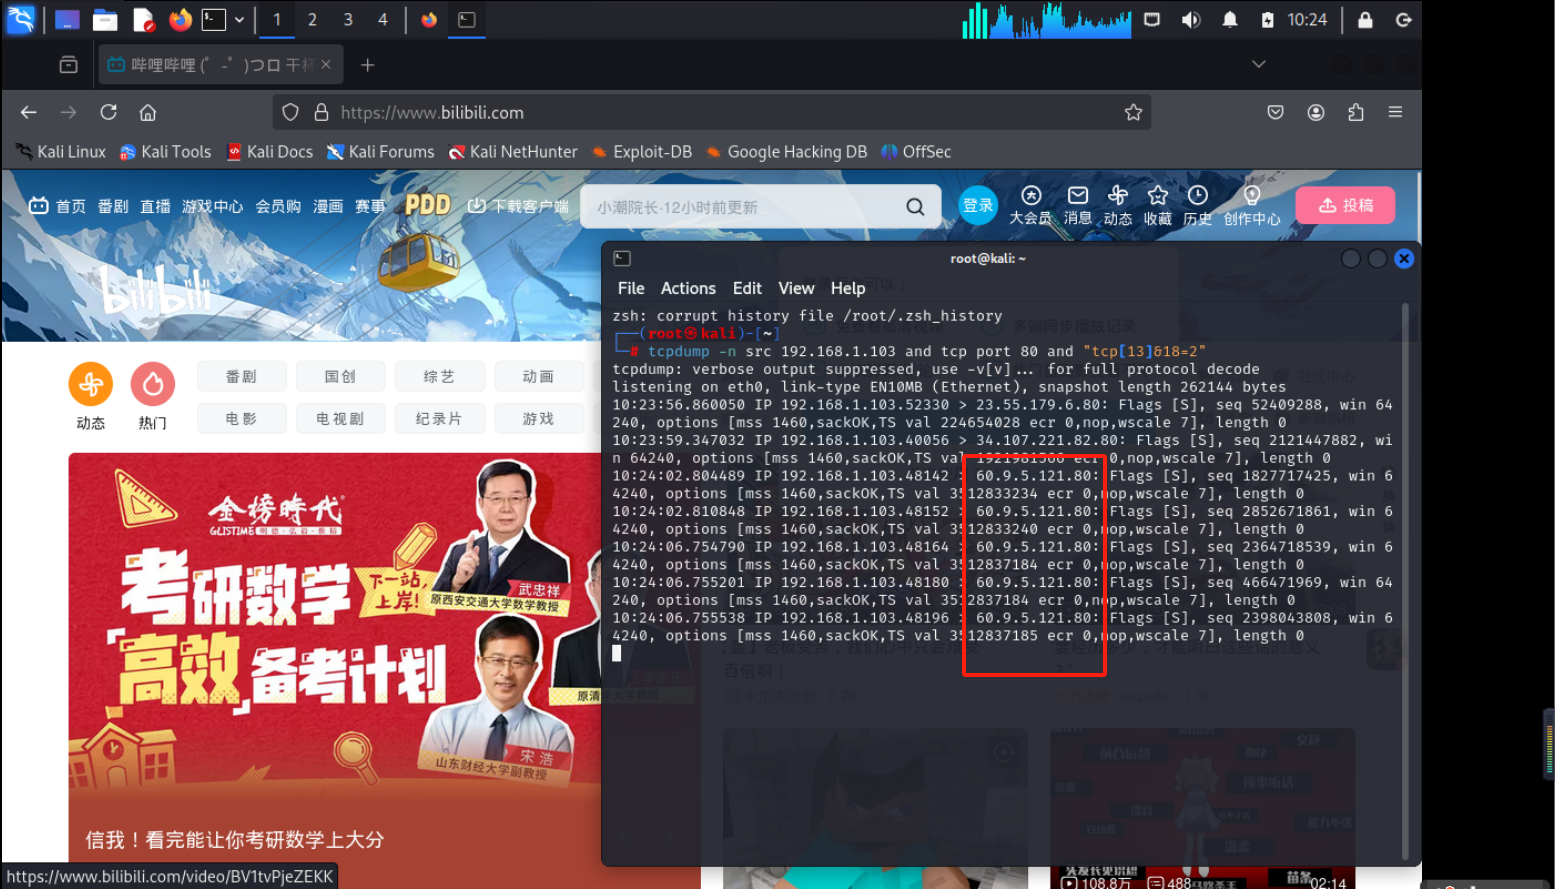
Task: Click the orange 动态 round icon
Action: (x=91, y=384)
